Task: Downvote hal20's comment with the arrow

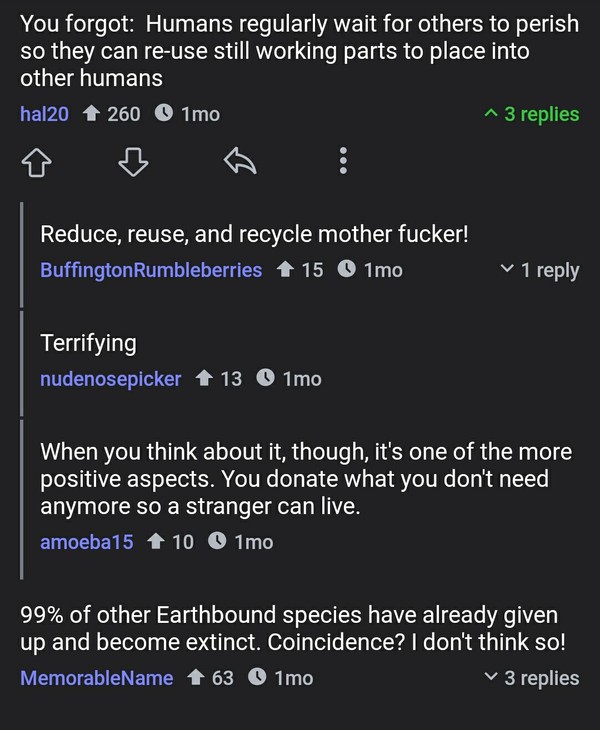Action: (x=135, y=161)
